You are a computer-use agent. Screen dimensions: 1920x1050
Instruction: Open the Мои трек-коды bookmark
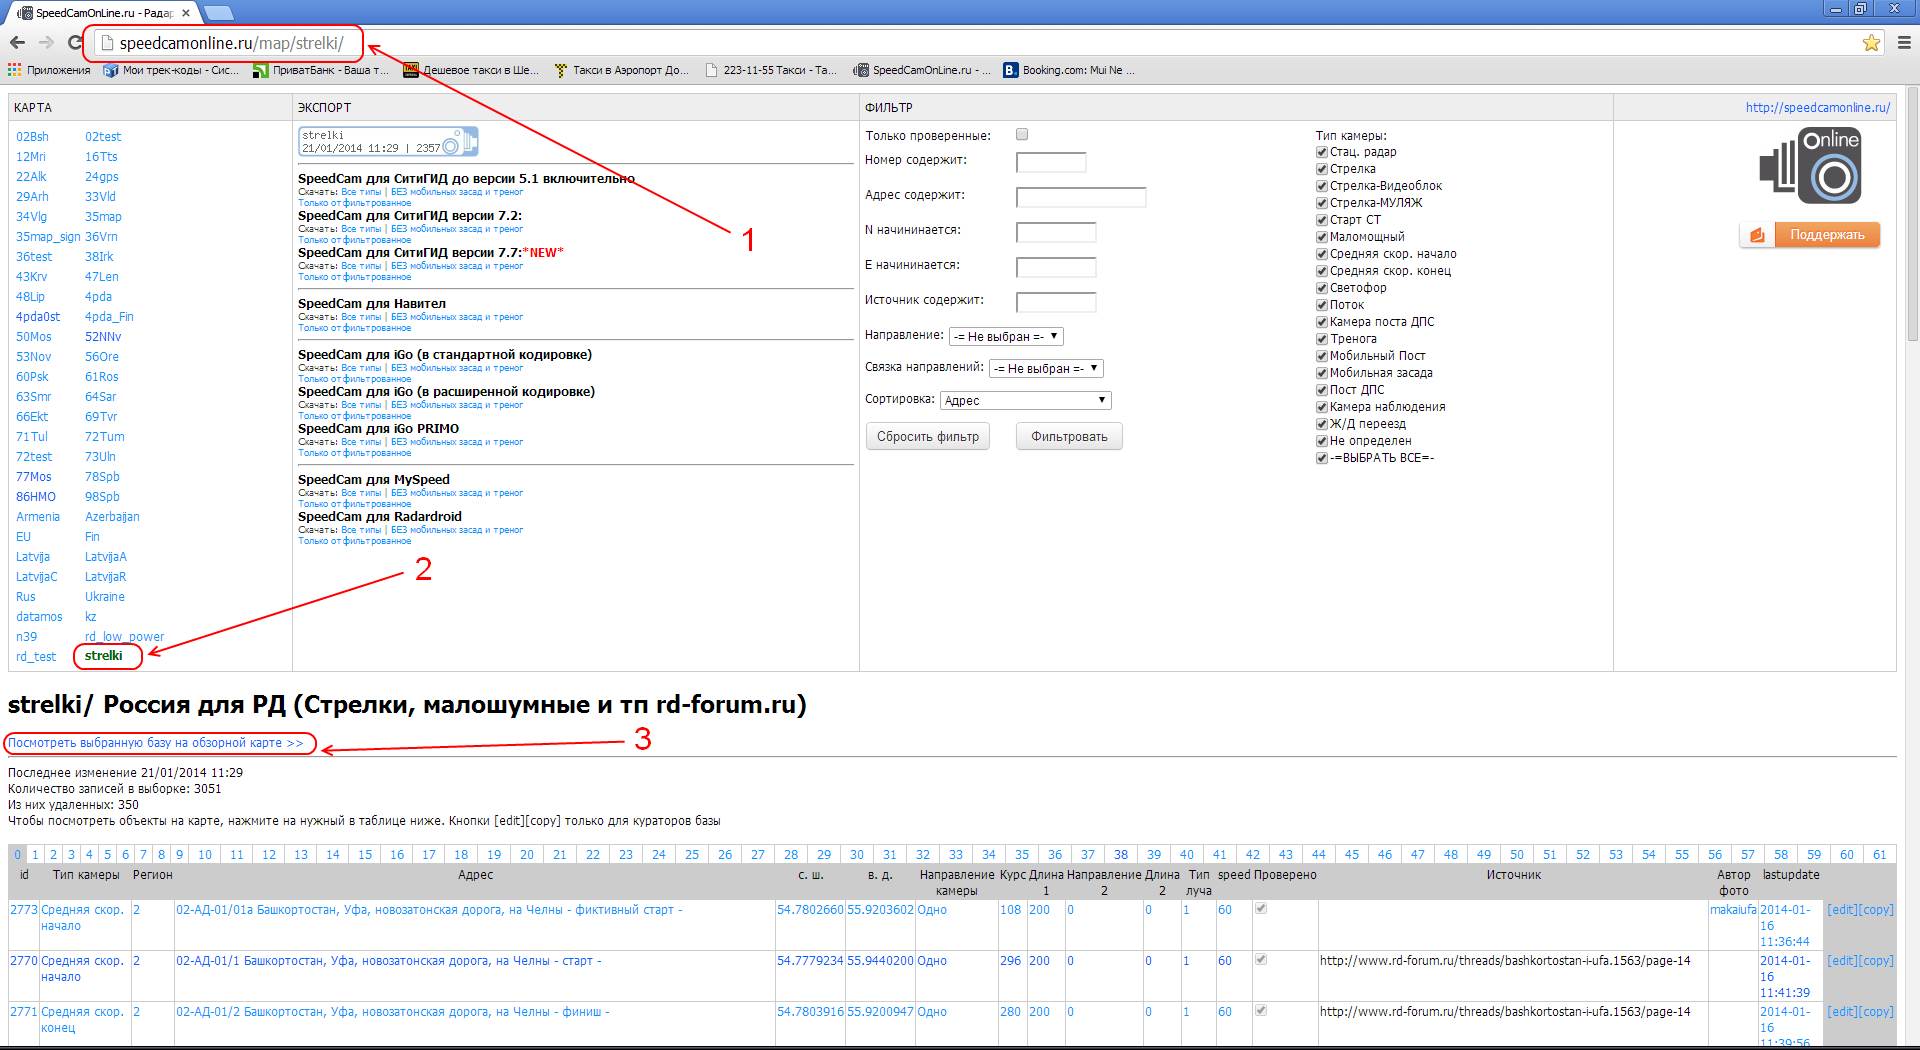pos(171,70)
